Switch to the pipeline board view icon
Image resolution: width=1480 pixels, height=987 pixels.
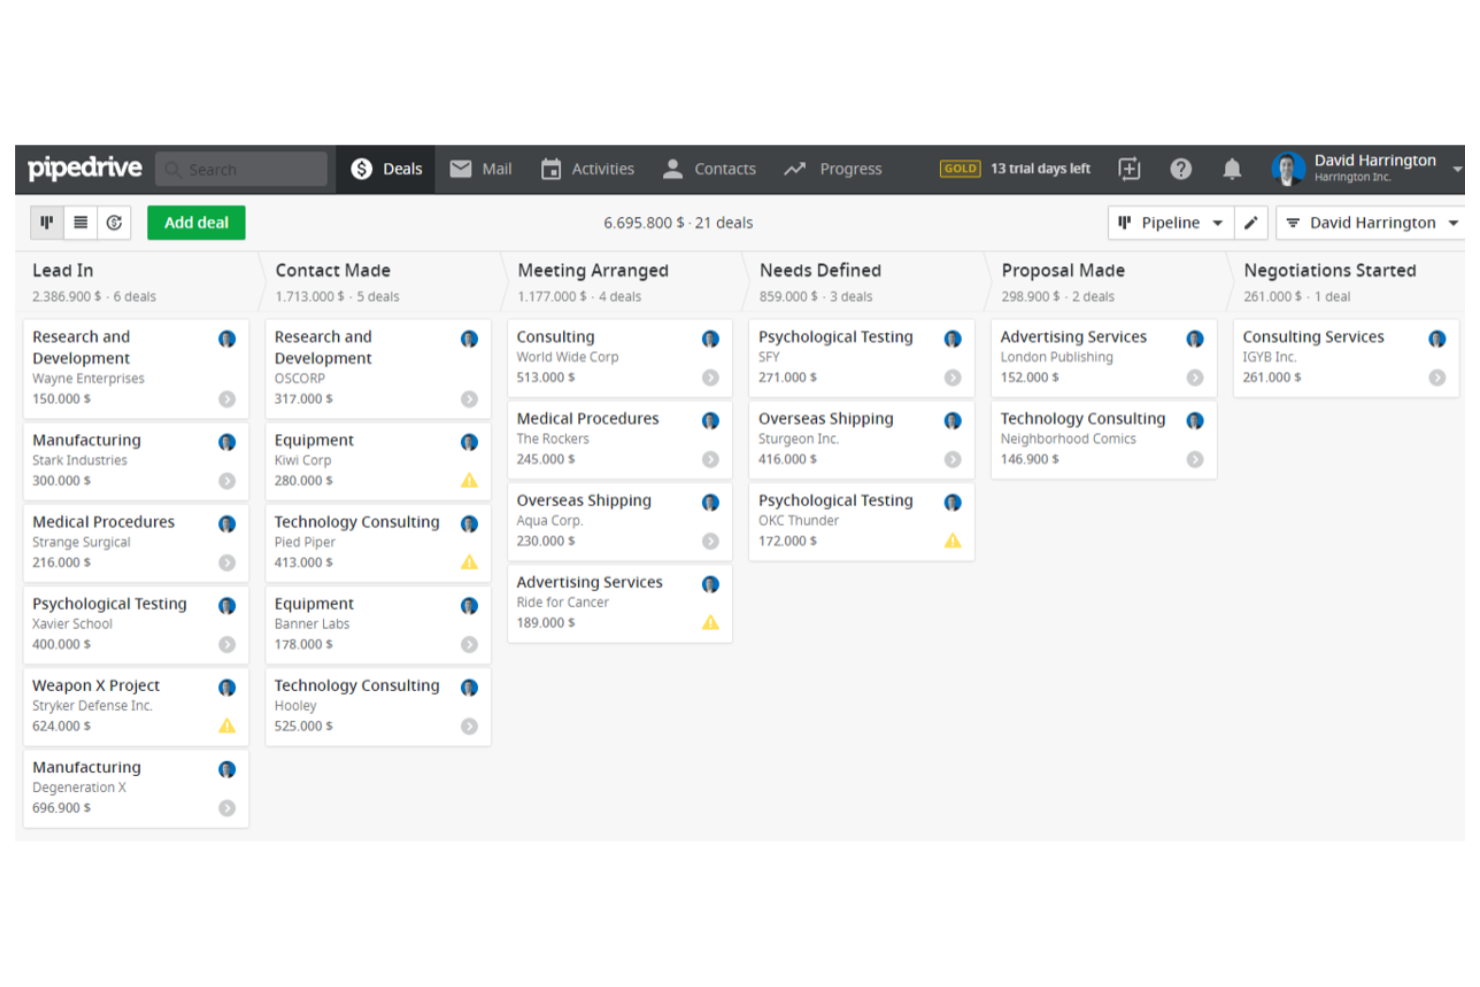(x=46, y=222)
